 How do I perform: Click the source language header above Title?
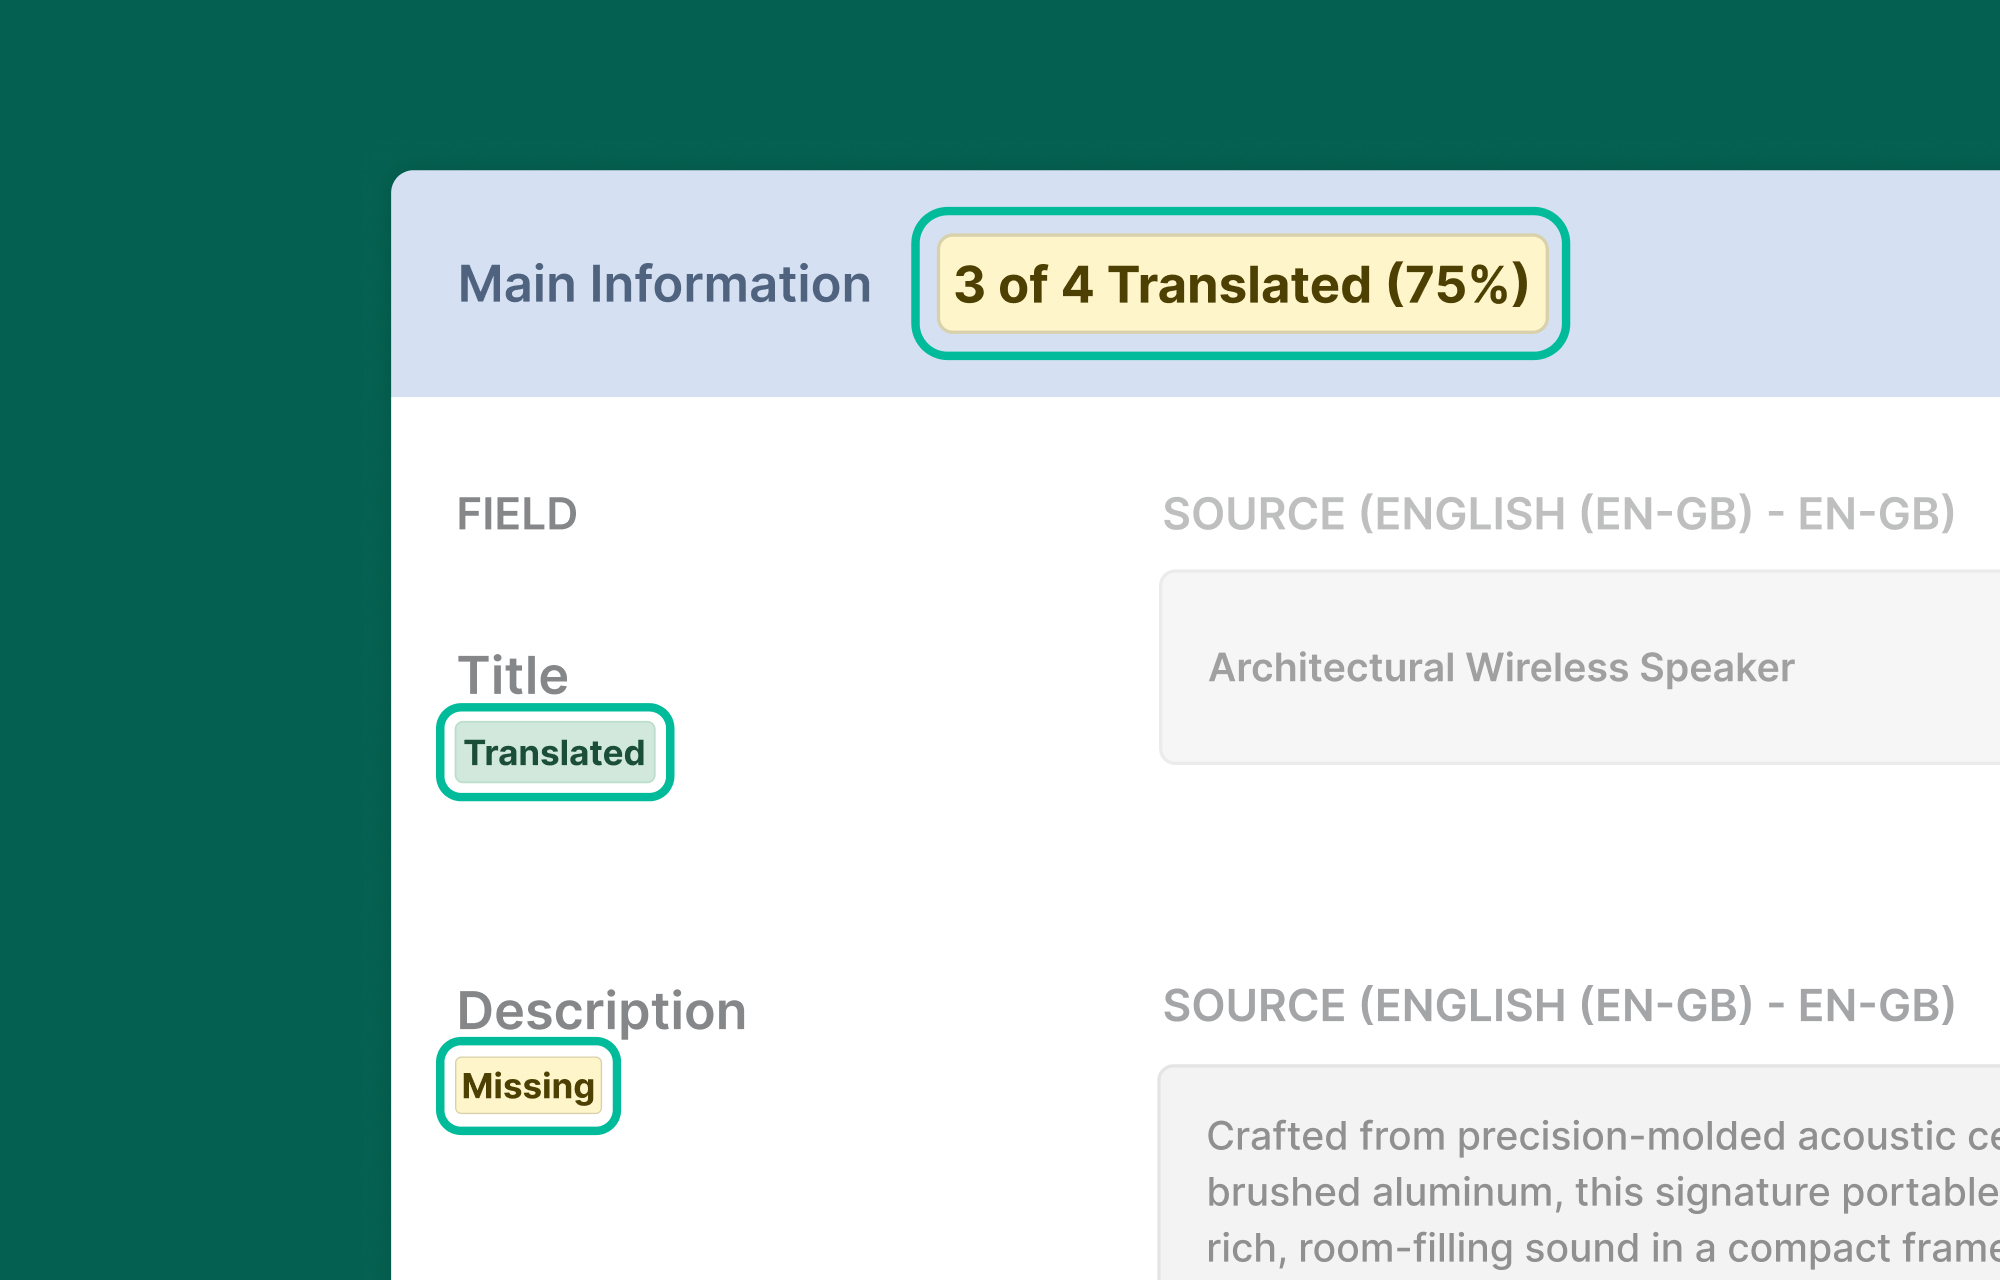(1559, 514)
